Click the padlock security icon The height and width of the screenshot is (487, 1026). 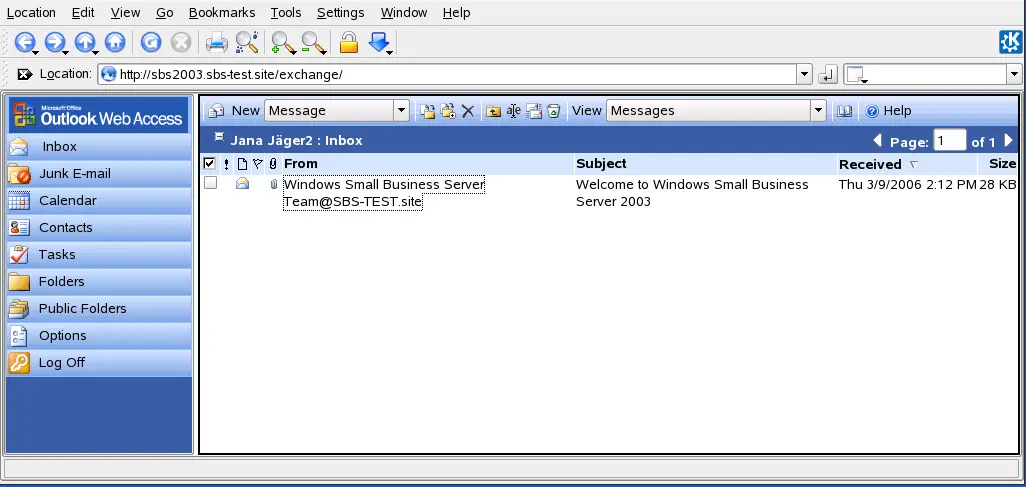[348, 42]
